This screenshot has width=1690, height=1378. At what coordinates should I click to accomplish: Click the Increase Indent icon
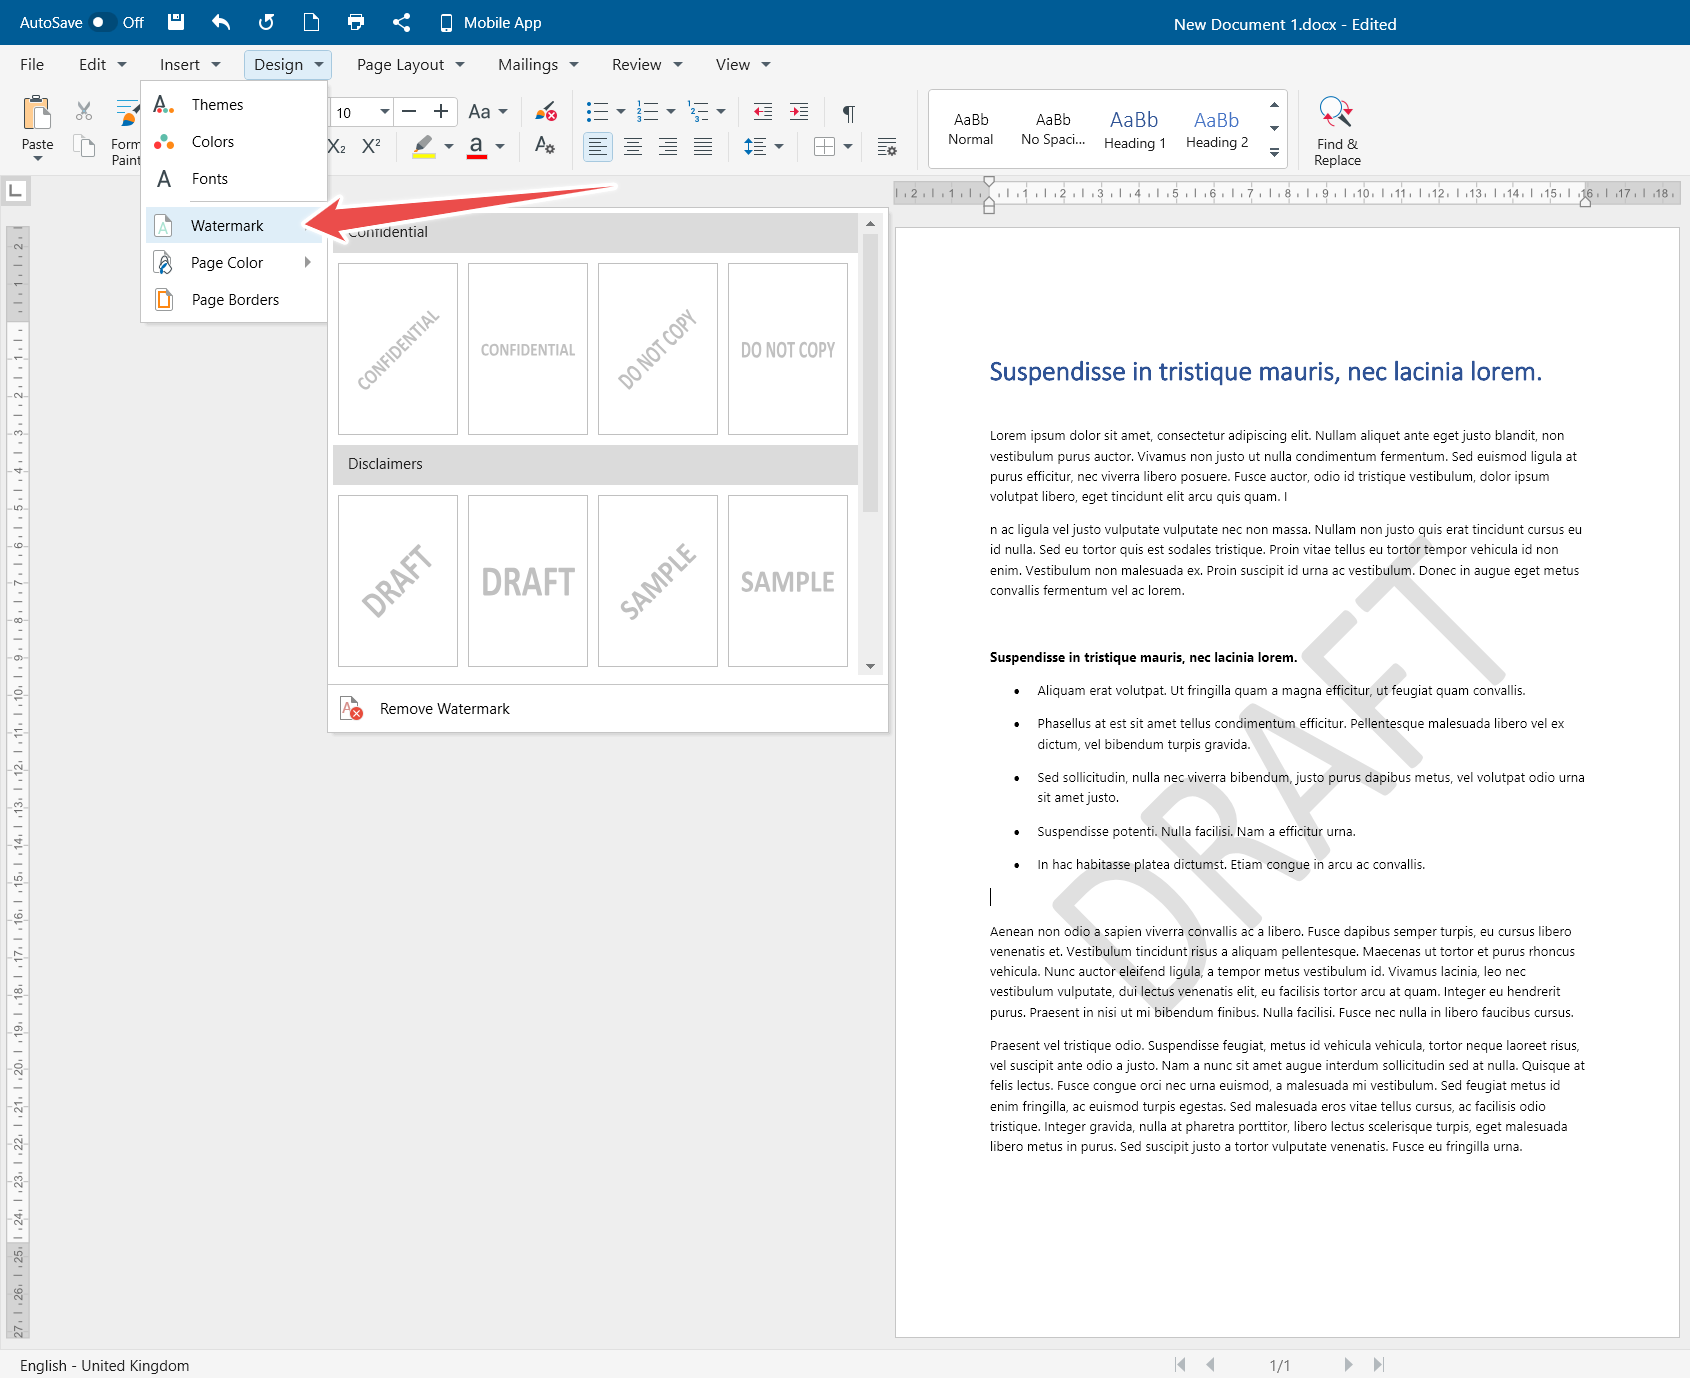click(799, 112)
